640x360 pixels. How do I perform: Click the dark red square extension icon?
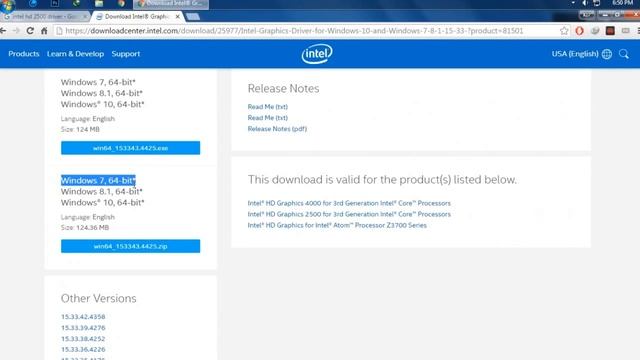point(610,31)
